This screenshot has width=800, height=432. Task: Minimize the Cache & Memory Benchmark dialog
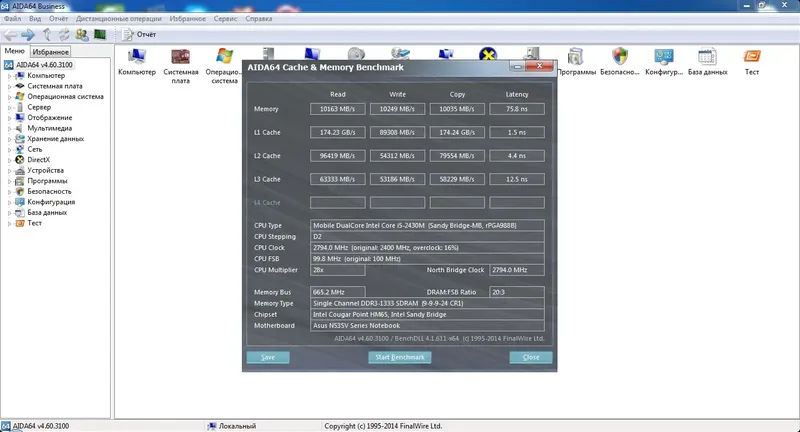click(x=517, y=66)
